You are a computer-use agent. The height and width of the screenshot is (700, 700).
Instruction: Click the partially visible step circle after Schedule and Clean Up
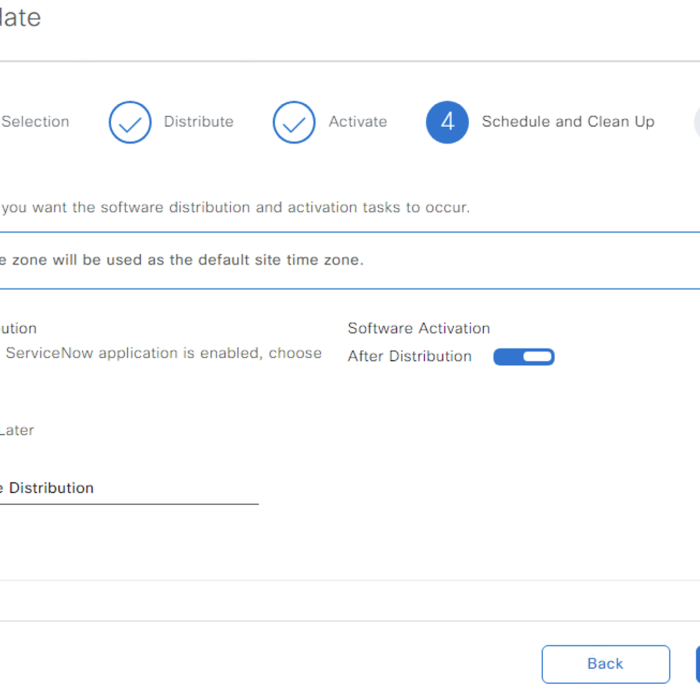pos(697,122)
